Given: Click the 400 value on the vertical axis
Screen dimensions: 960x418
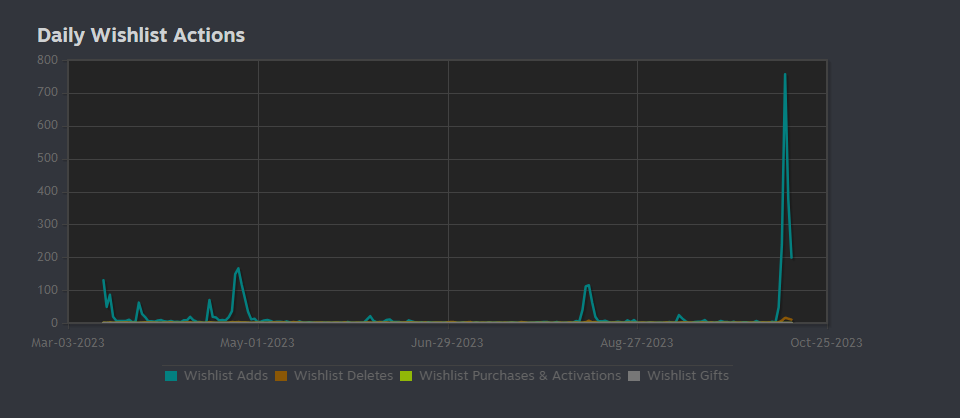Looking at the screenshot, I should 47,192.
